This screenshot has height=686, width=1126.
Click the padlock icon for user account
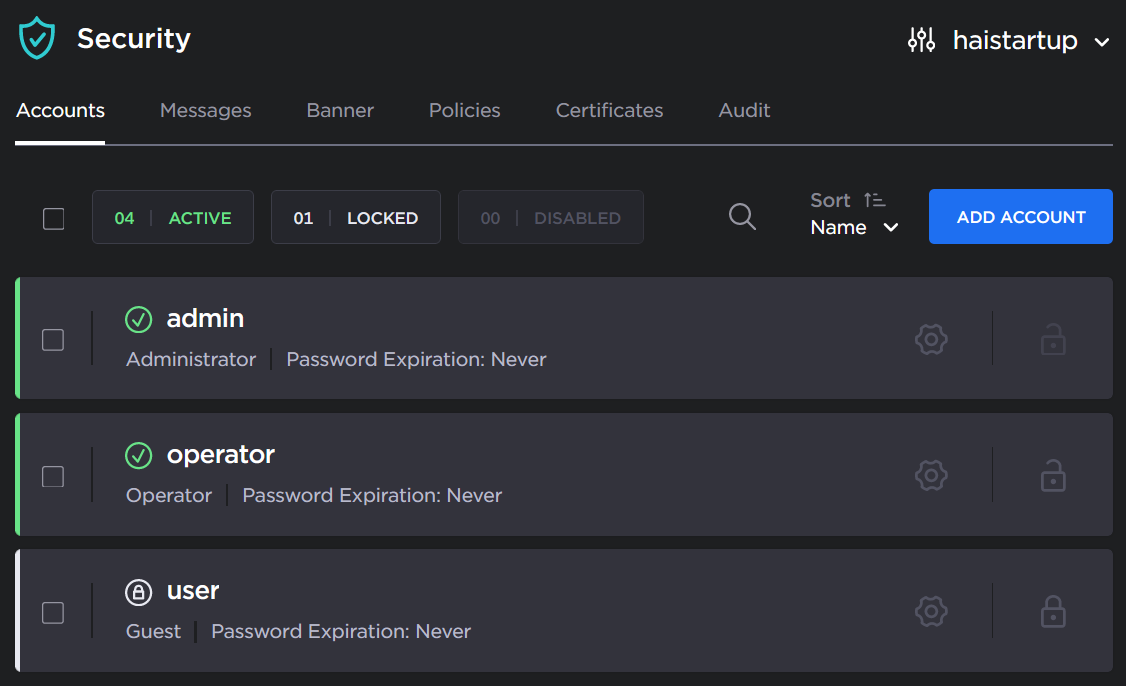(x=1053, y=611)
